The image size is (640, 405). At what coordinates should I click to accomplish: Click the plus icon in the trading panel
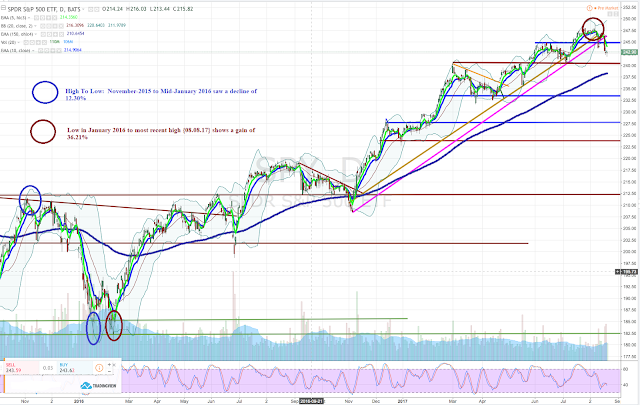[109, 365]
